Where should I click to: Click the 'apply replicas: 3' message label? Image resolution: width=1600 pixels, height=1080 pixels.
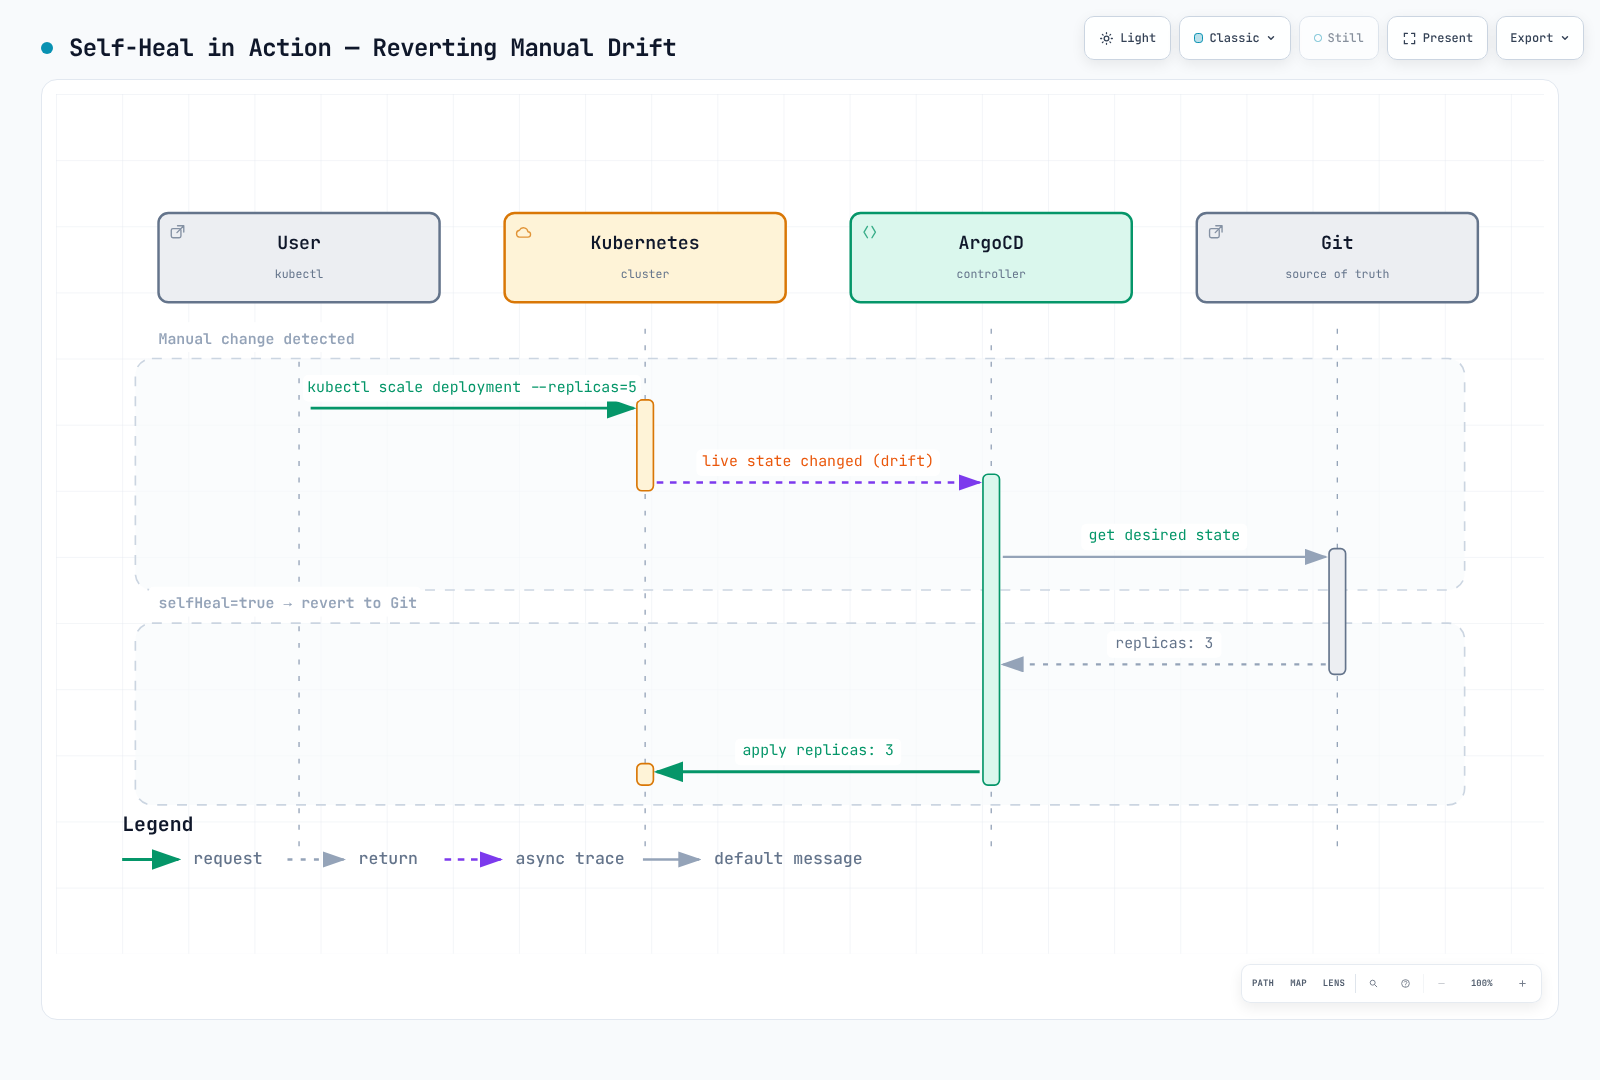(x=818, y=750)
